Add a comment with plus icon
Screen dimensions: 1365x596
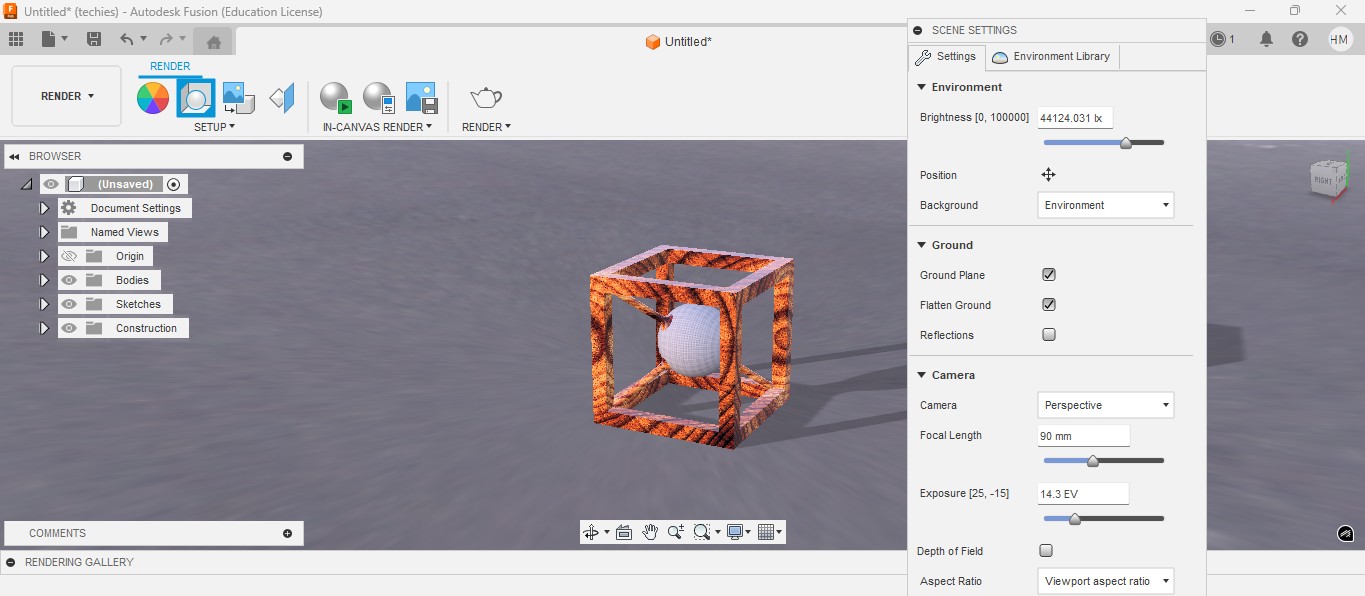point(287,533)
